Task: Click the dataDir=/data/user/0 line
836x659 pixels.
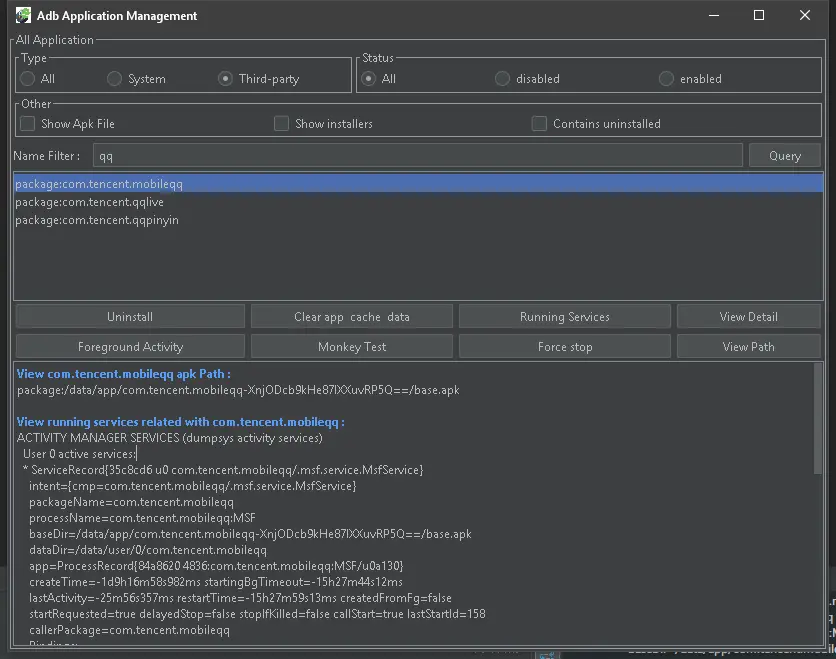Action: pos(148,550)
